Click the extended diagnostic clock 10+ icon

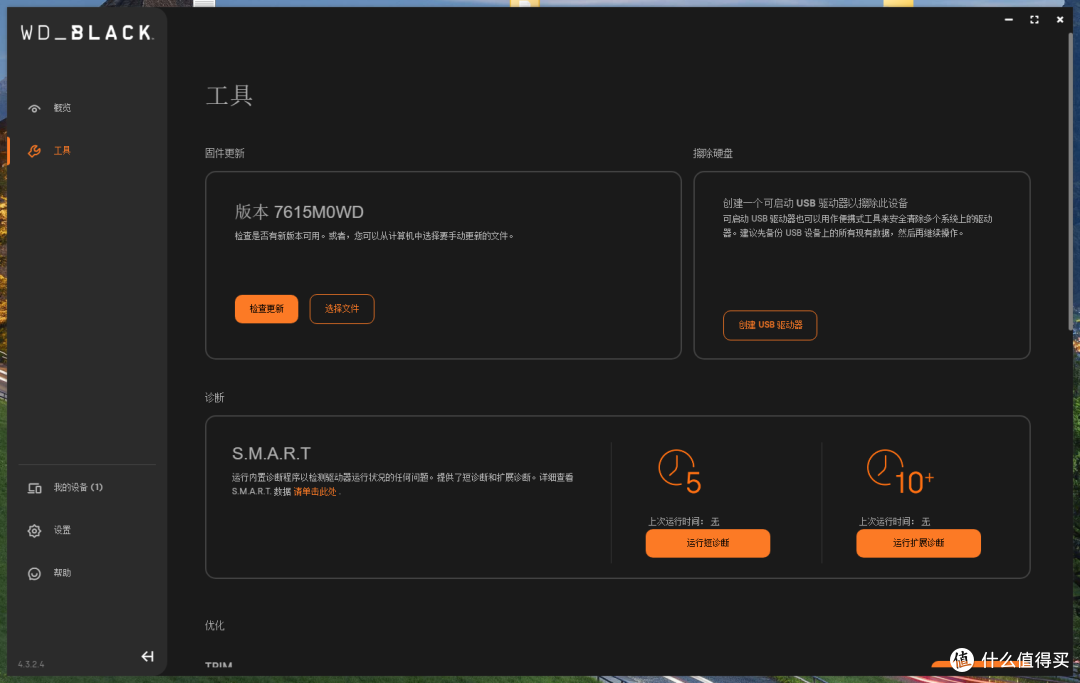click(x=900, y=472)
